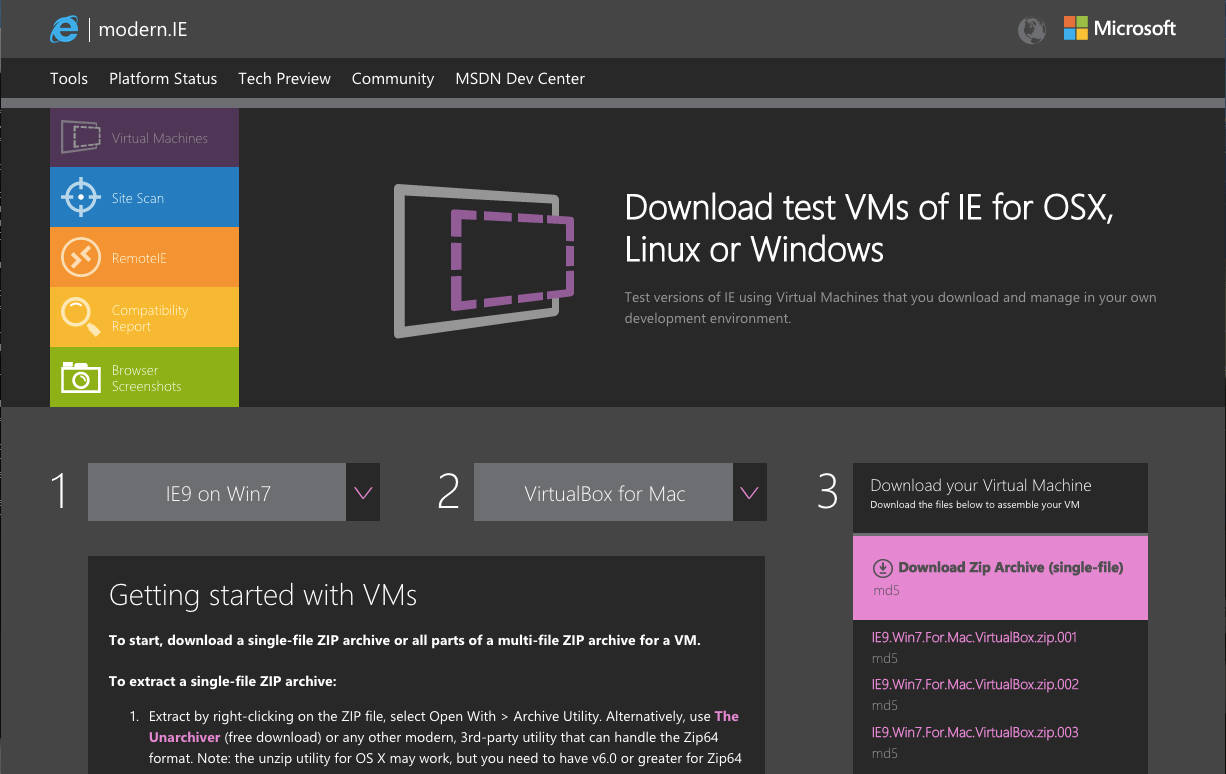Click the Site Scan crosshair icon
The width and height of the screenshot is (1226, 774).
tap(81, 197)
